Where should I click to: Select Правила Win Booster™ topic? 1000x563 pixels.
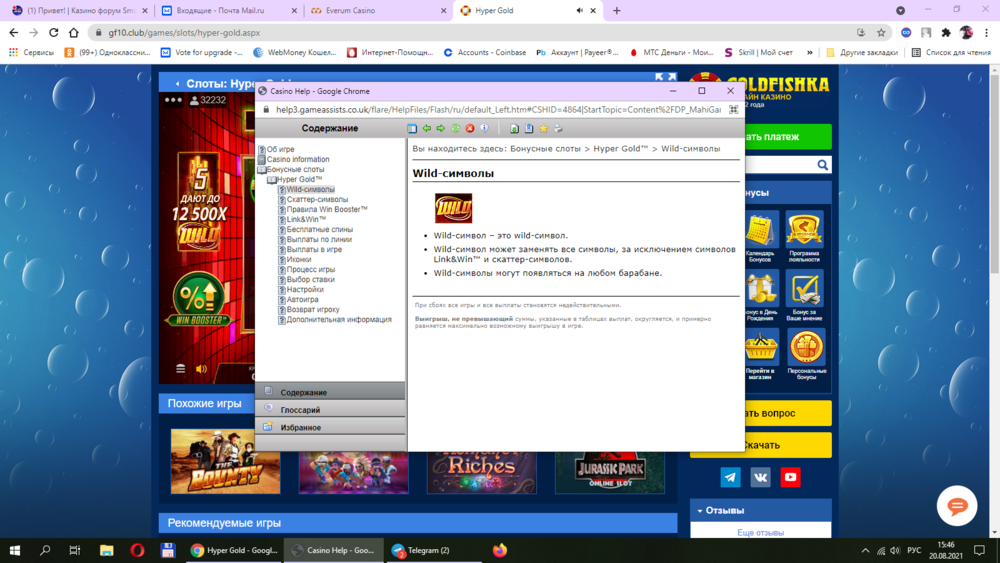coord(327,209)
